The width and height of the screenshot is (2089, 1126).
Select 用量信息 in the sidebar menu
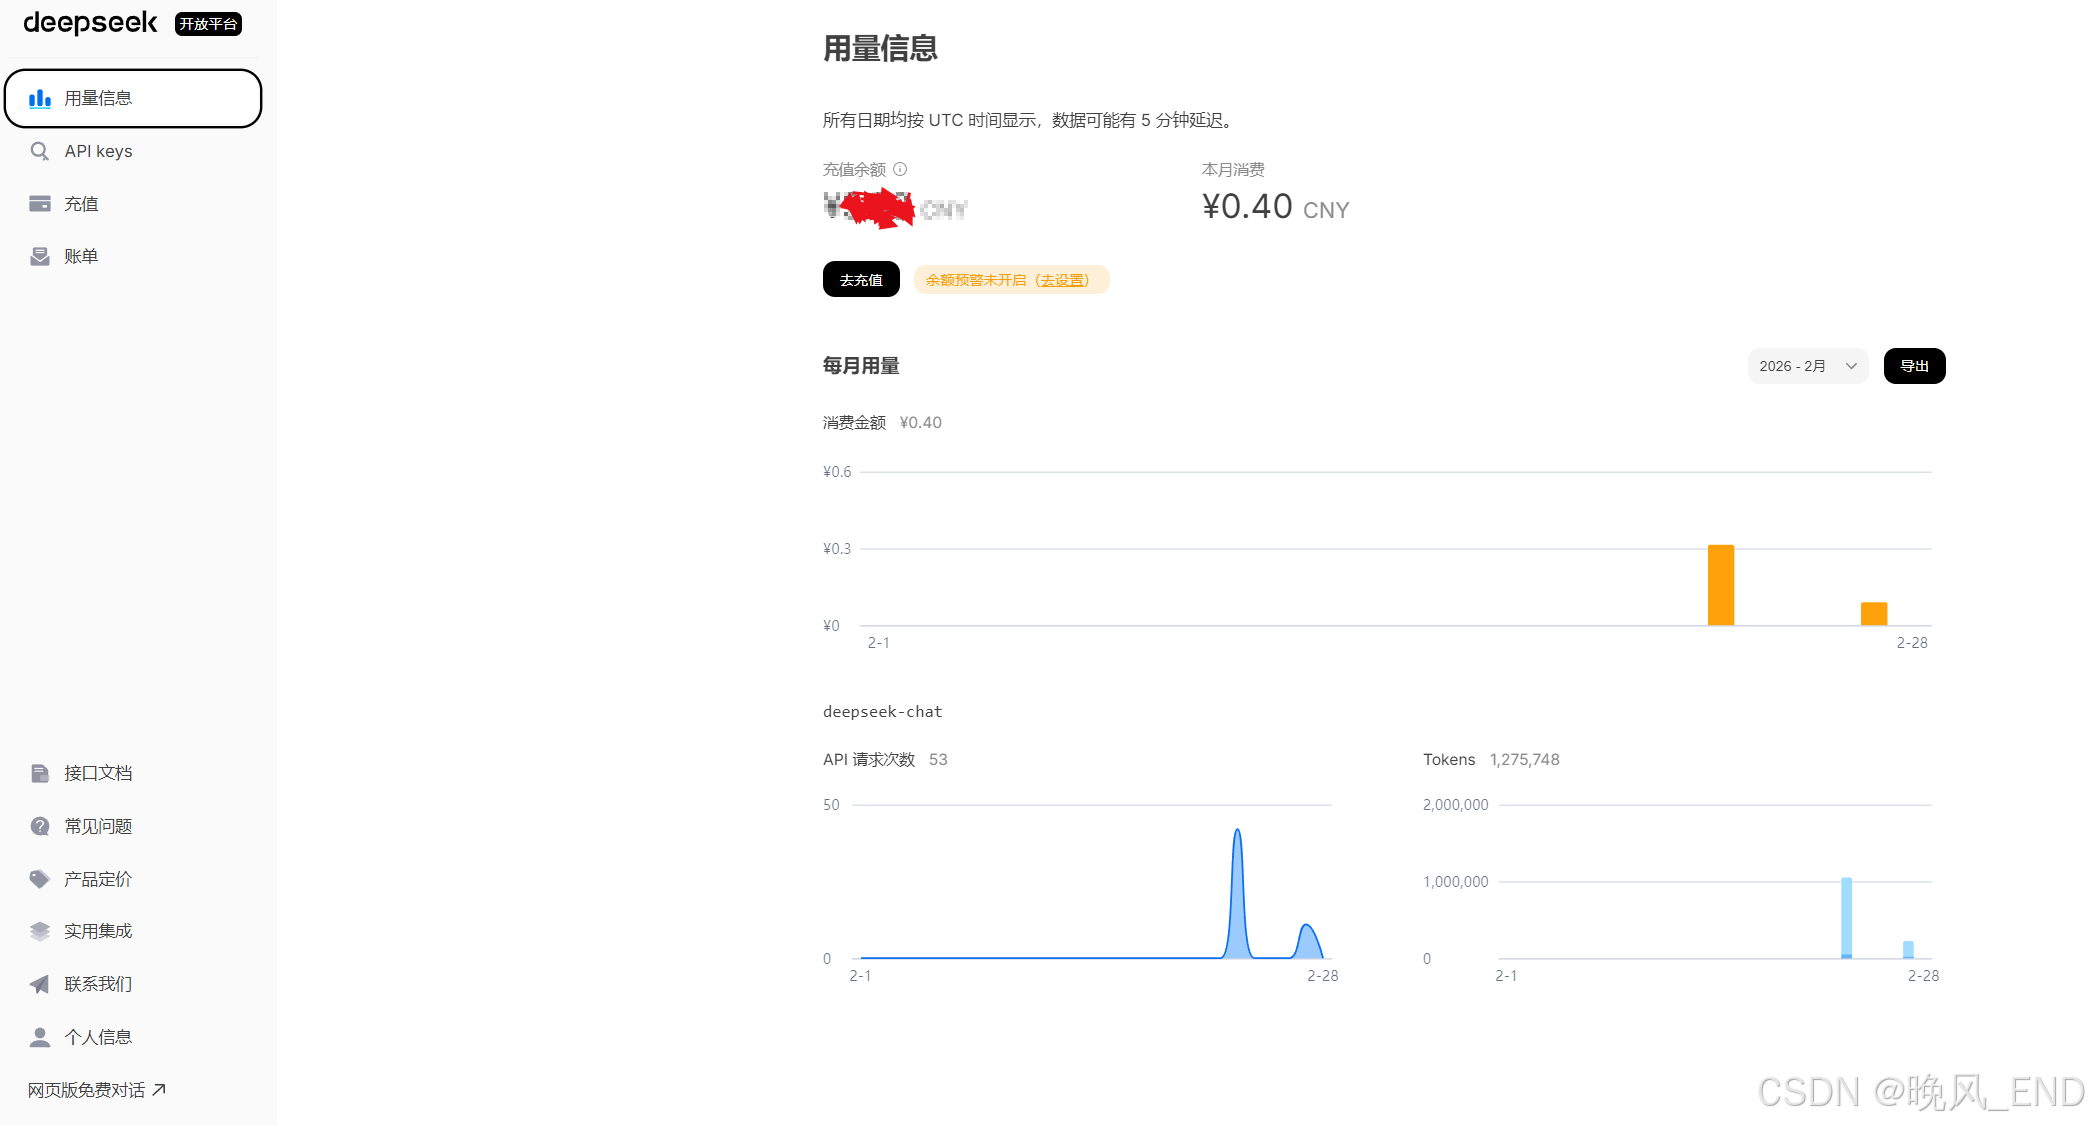click(x=97, y=98)
